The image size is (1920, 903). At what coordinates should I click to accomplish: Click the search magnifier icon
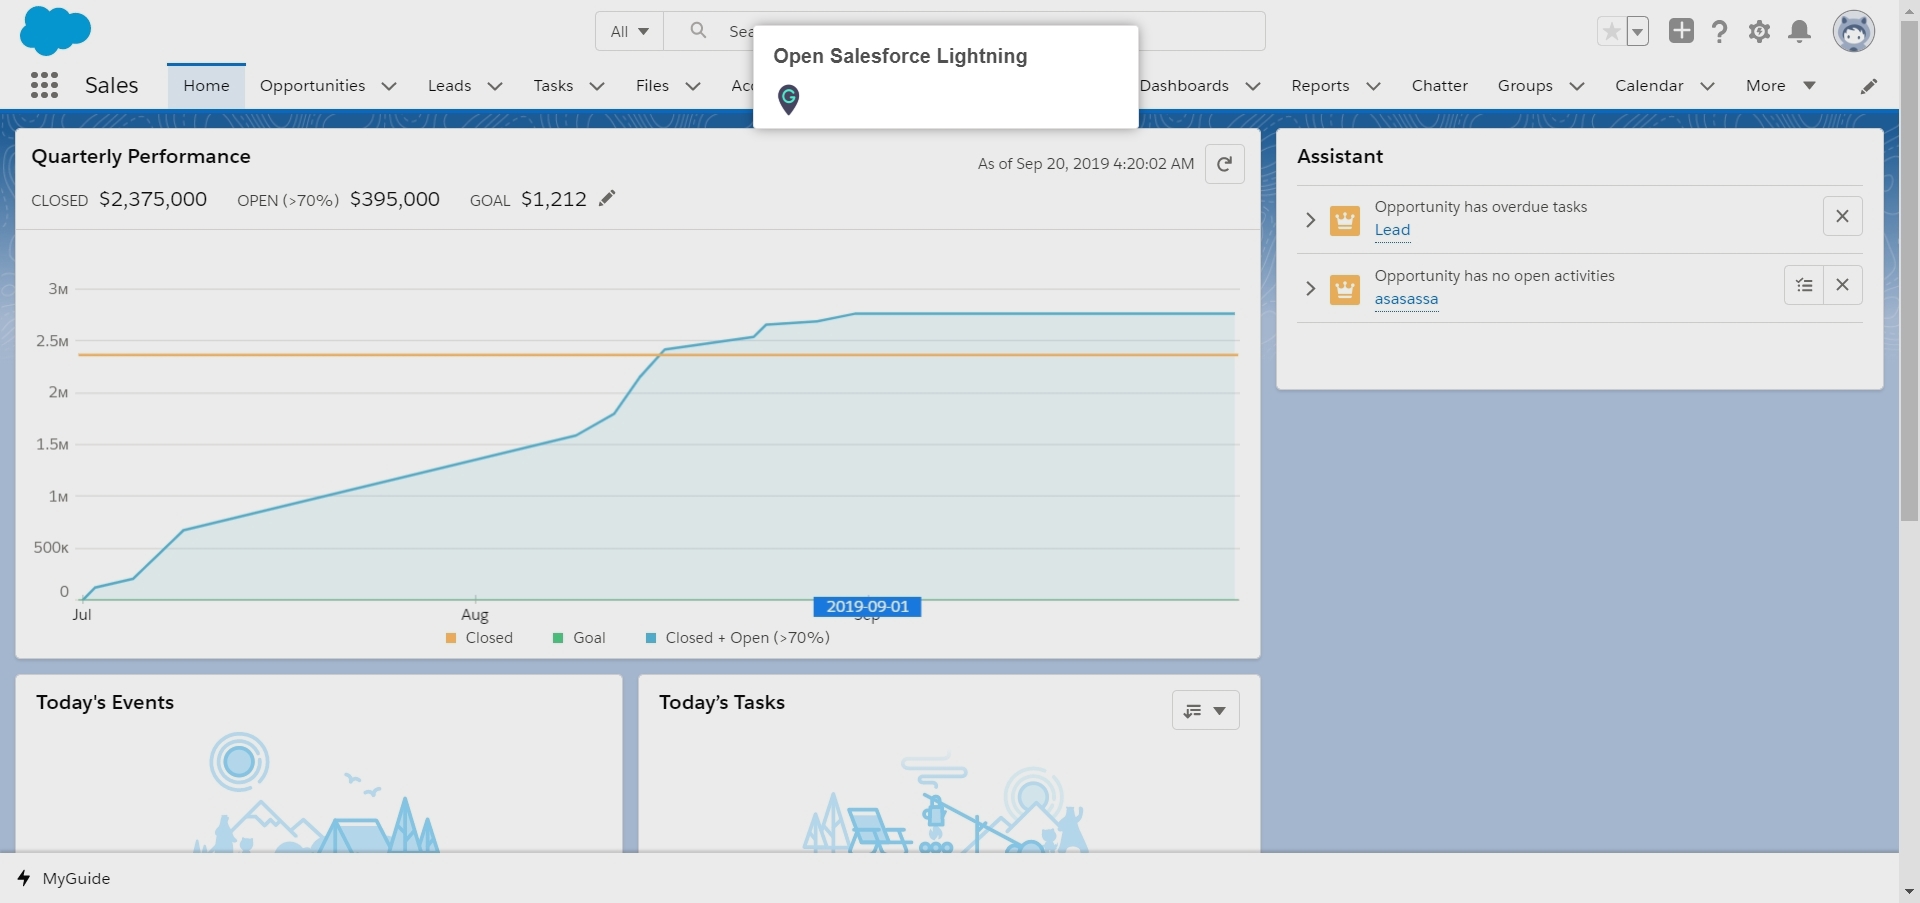[x=699, y=31]
